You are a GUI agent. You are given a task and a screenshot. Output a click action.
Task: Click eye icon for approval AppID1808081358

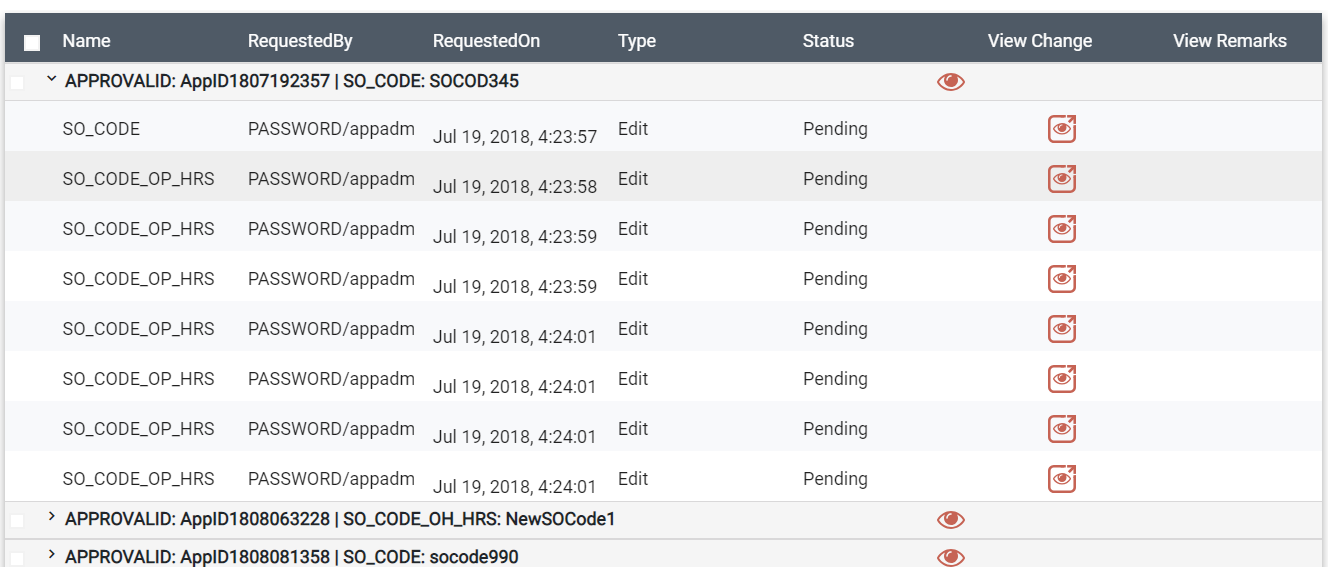click(951, 557)
